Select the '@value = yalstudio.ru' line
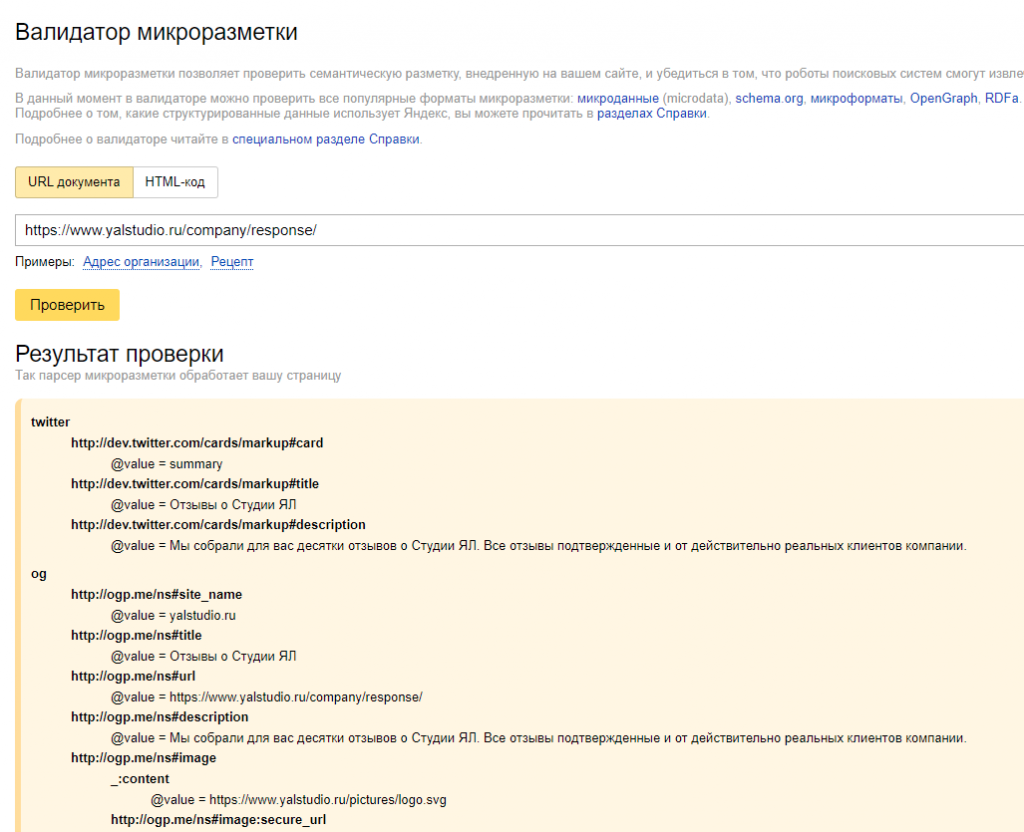The width and height of the screenshot is (1024, 832). (173, 615)
